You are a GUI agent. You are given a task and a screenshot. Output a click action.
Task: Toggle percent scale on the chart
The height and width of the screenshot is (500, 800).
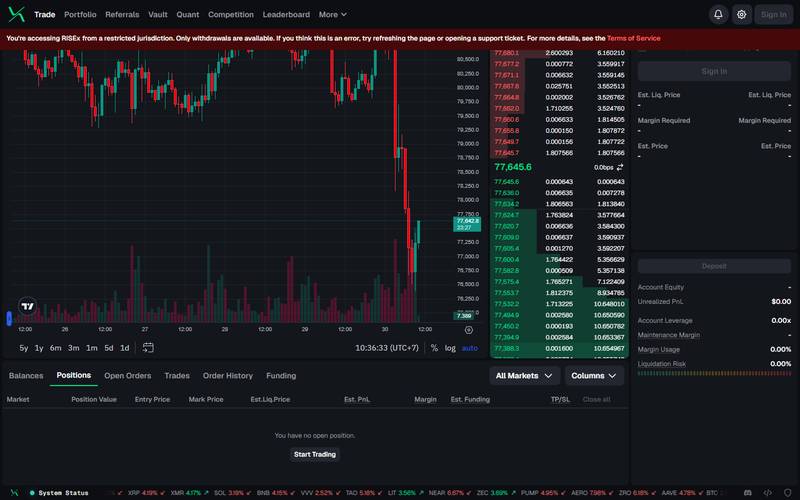coord(434,348)
